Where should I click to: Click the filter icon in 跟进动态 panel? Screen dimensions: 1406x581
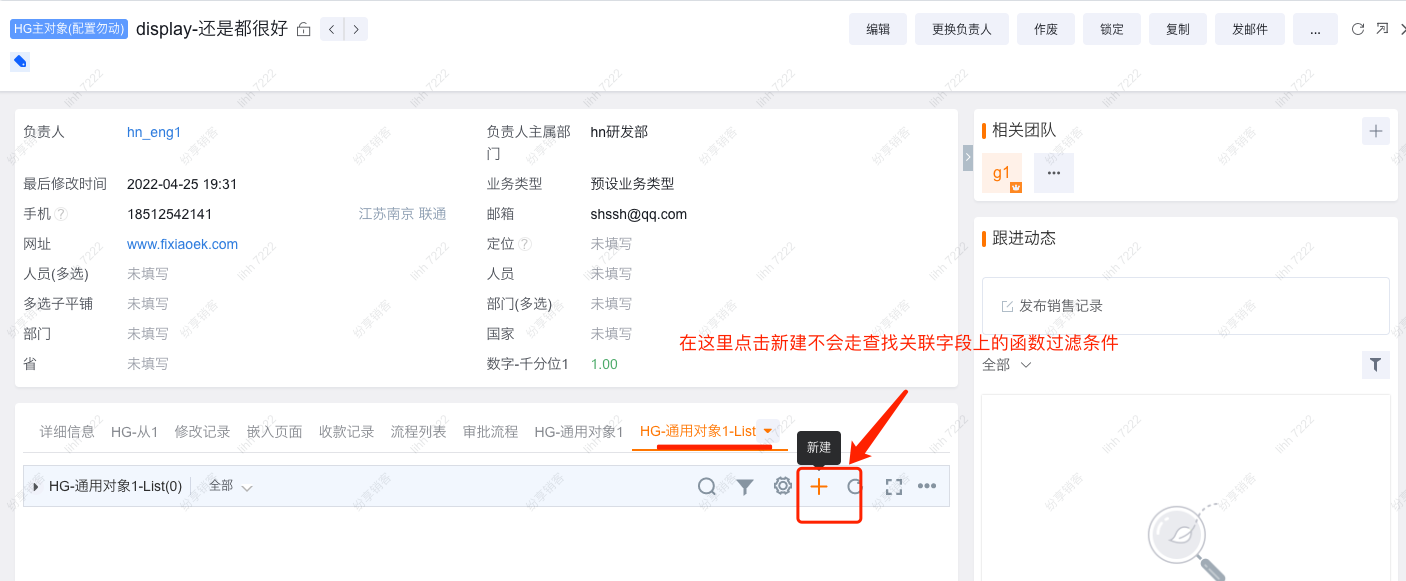click(1376, 365)
